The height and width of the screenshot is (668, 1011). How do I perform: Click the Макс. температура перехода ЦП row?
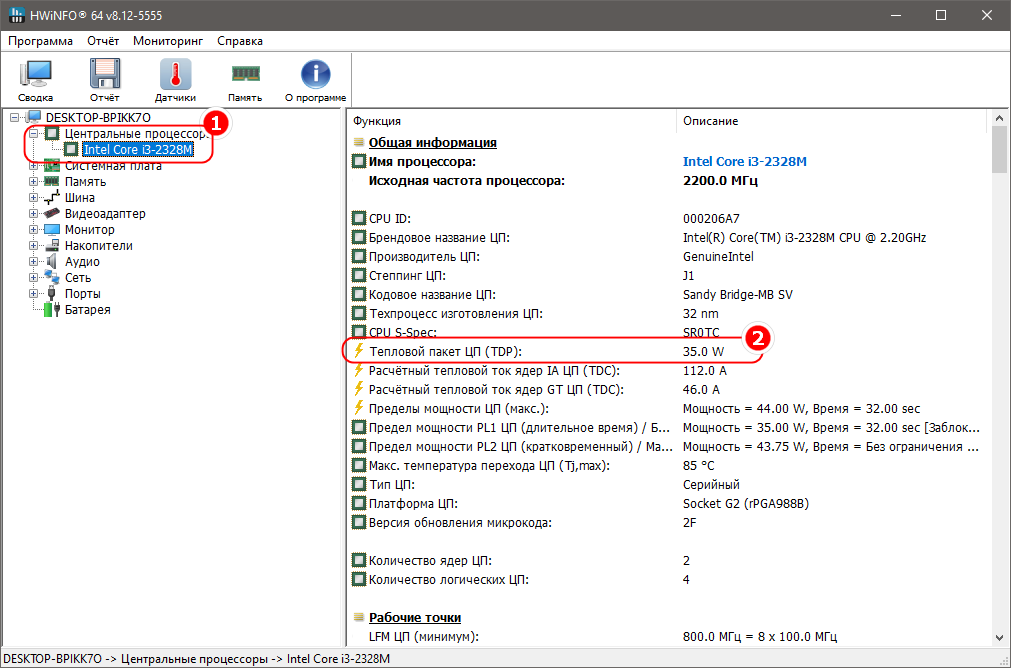[x=667, y=466]
